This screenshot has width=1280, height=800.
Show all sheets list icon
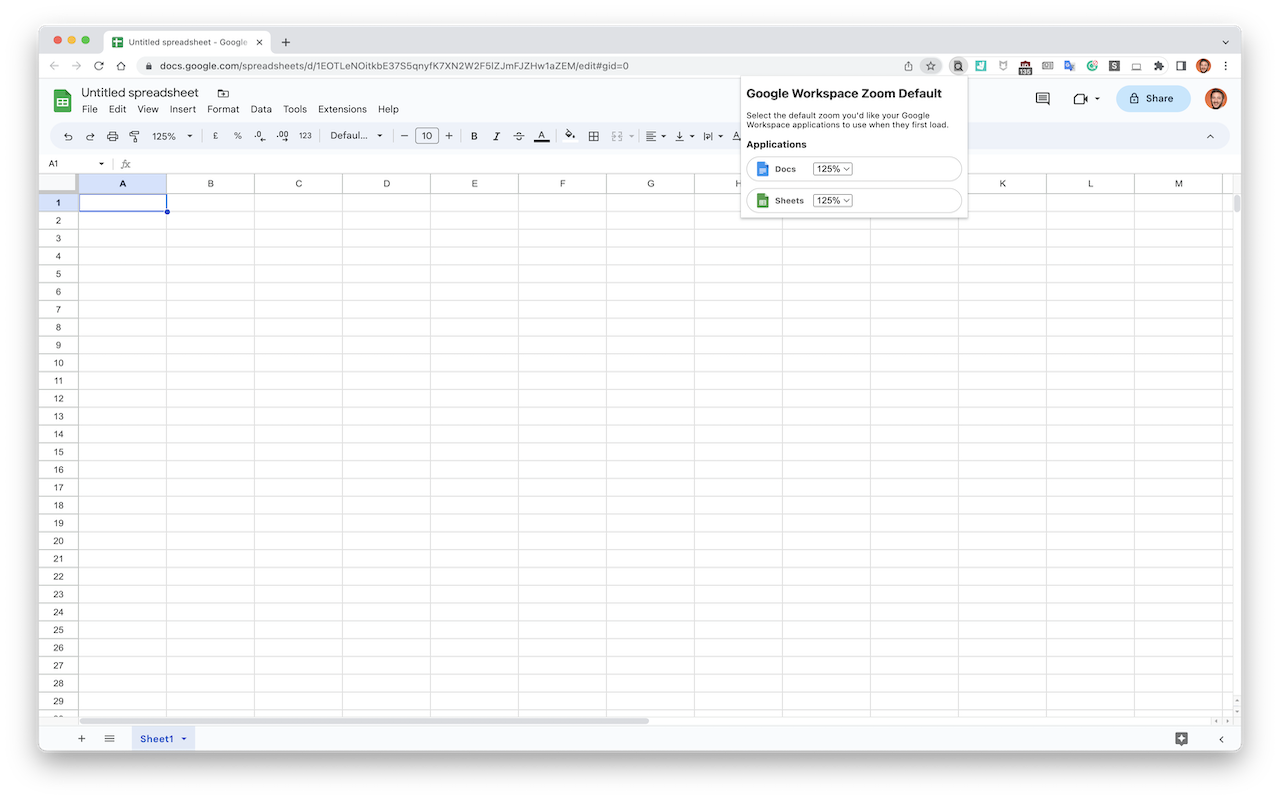[110, 739]
